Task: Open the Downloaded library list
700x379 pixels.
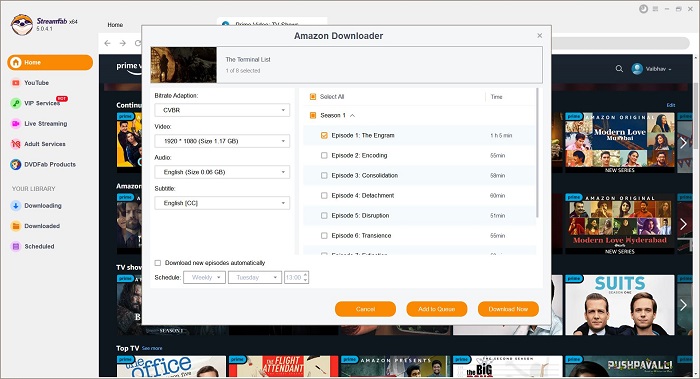Action: 42,226
